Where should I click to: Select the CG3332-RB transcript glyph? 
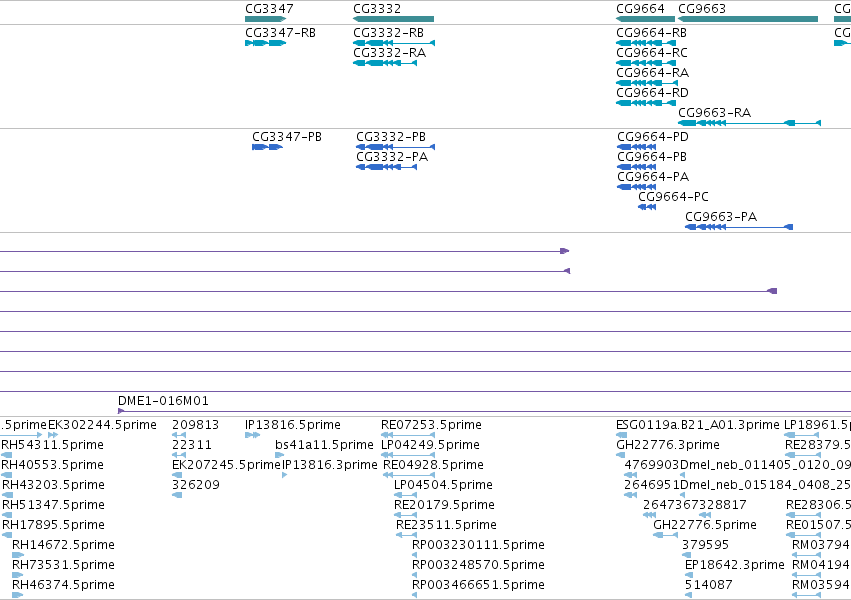pos(394,43)
